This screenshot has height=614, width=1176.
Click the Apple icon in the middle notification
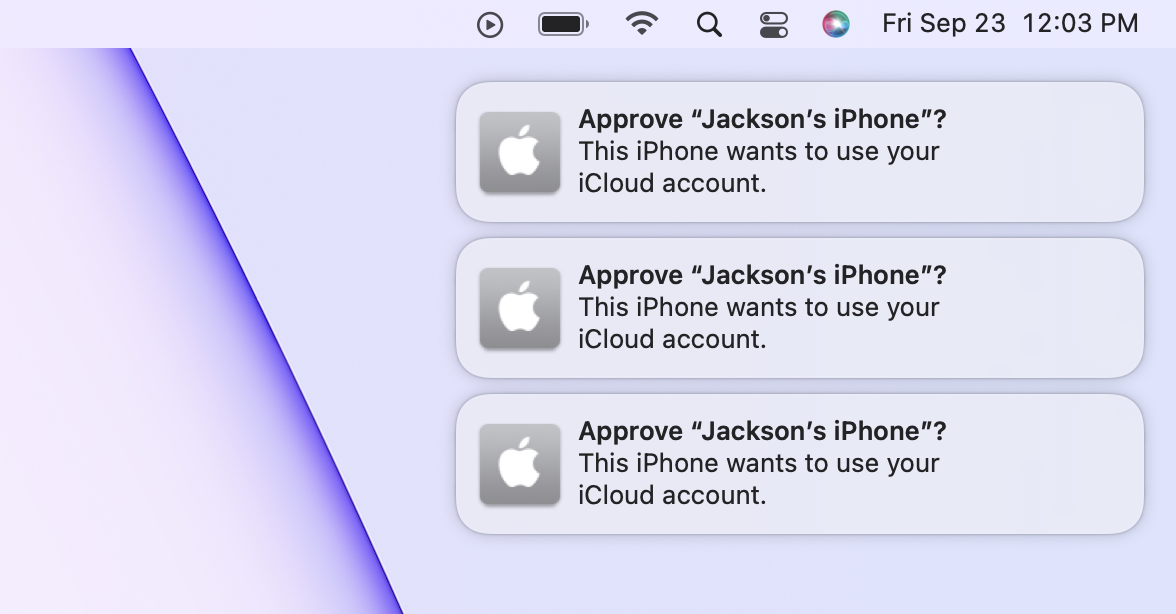(520, 308)
